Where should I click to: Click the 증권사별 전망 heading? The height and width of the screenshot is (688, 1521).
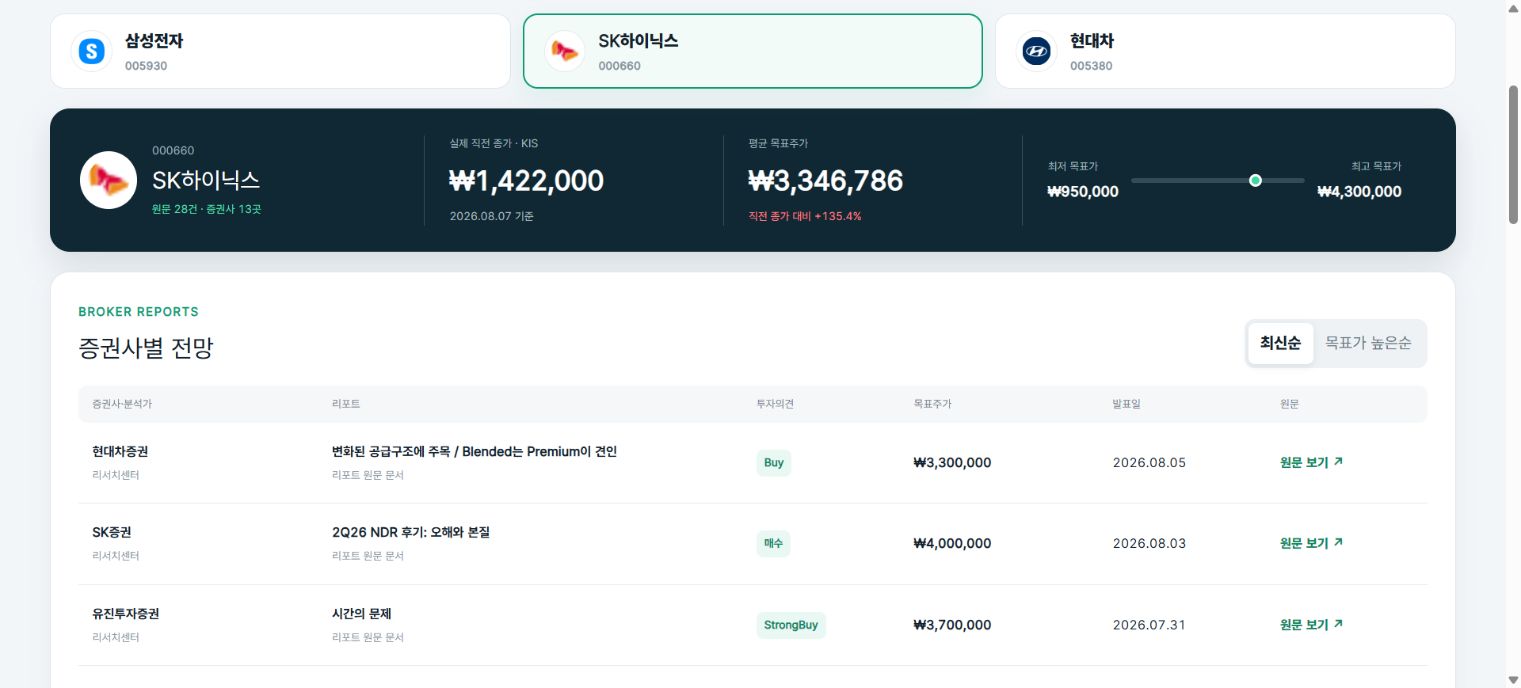point(146,348)
